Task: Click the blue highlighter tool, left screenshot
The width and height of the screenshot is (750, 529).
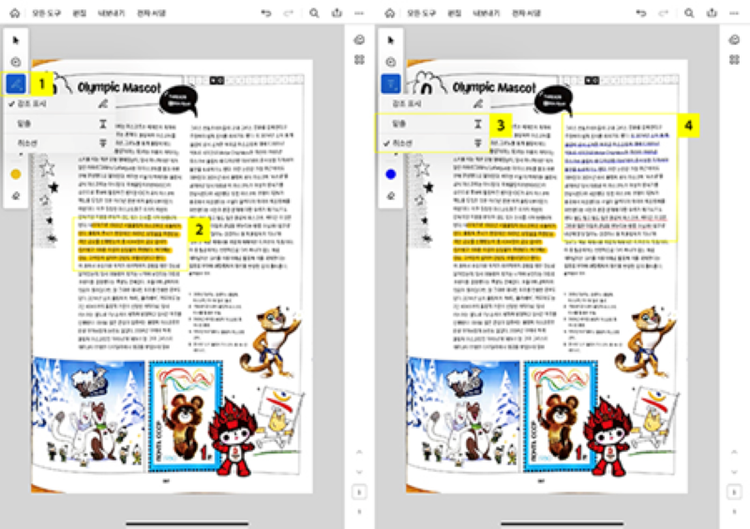Action: tap(16, 84)
